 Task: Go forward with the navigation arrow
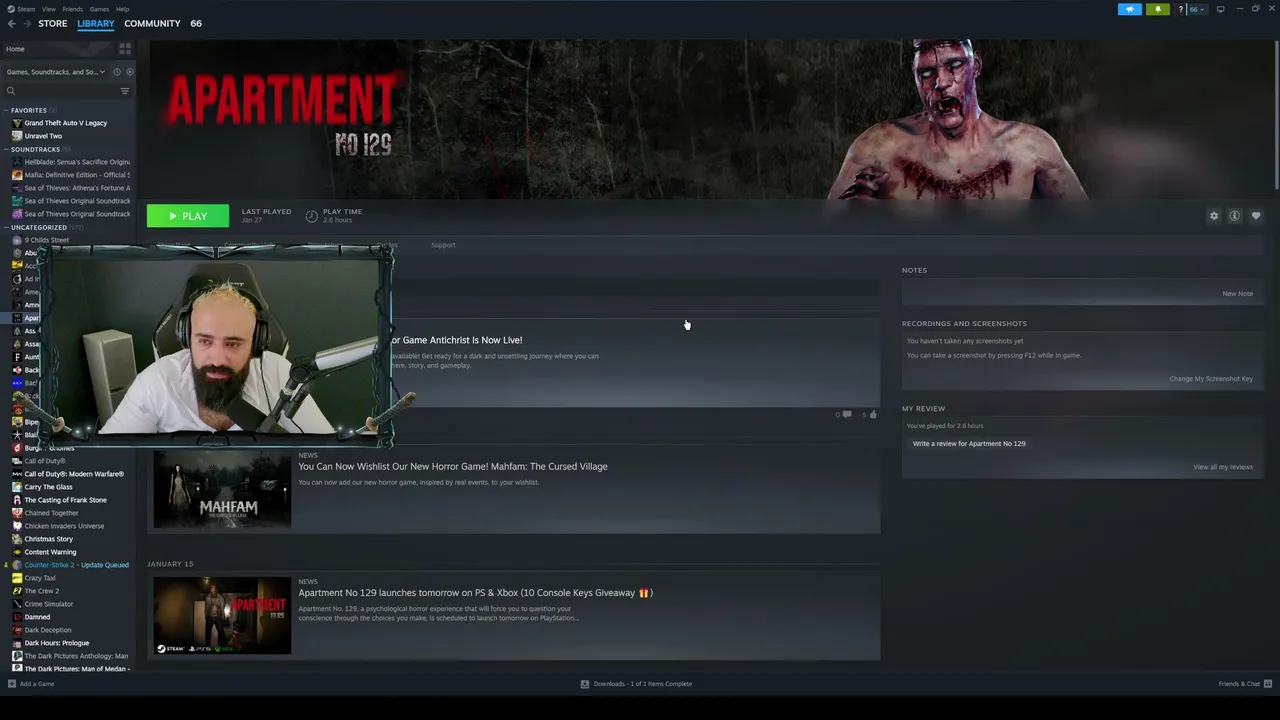tap(26, 24)
